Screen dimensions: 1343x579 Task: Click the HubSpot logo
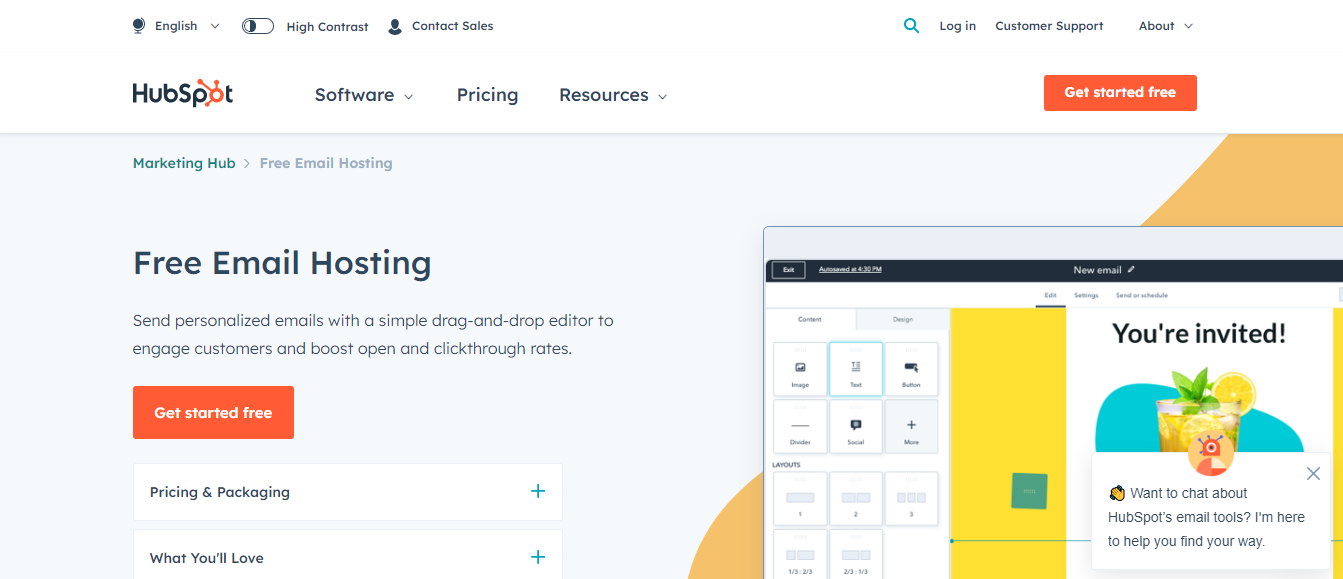tap(183, 93)
